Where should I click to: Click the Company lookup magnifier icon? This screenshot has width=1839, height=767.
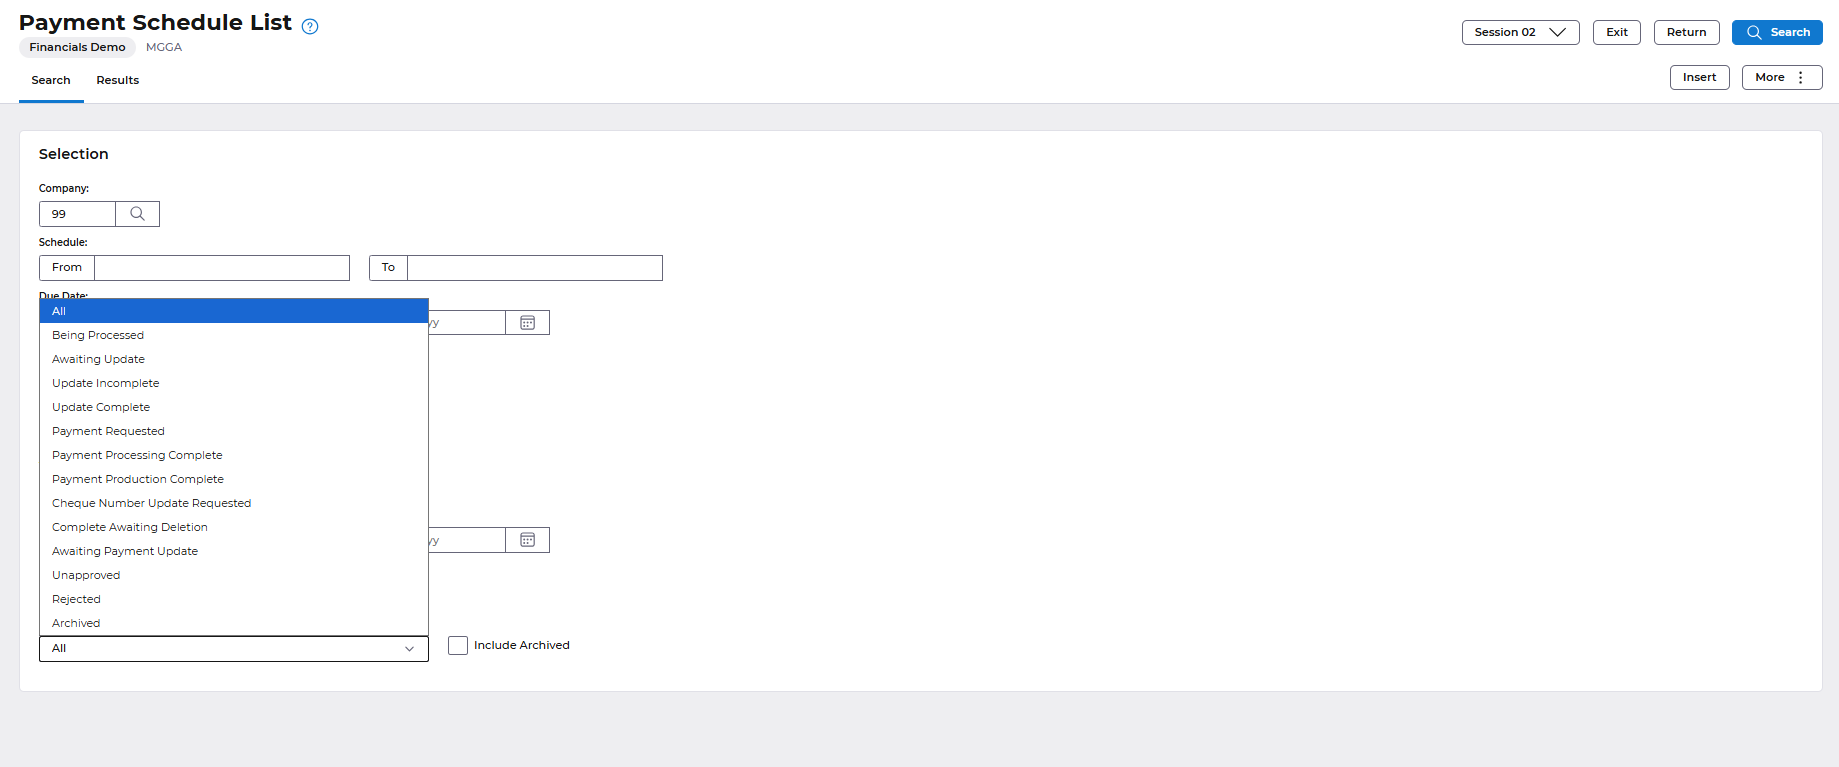pyautogui.click(x=138, y=214)
